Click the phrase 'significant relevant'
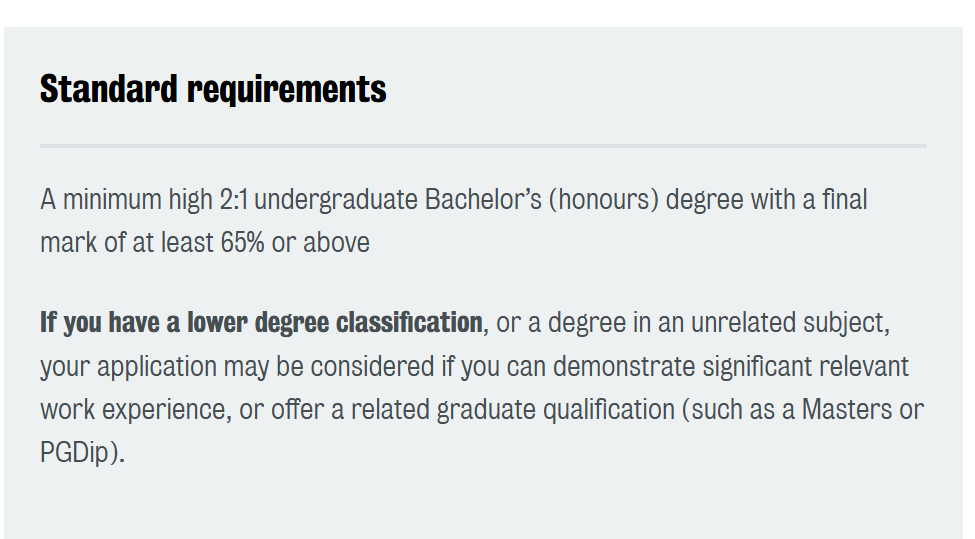Screen dimensions: 975x539 (x=806, y=367)
